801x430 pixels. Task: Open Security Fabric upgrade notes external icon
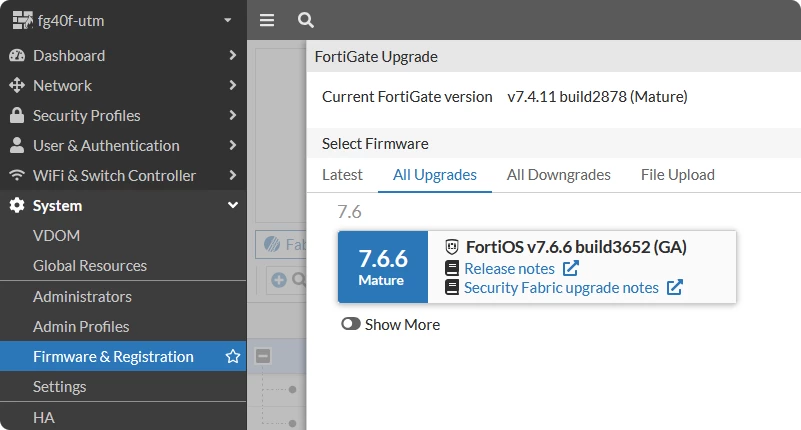[x=675, y=287]
